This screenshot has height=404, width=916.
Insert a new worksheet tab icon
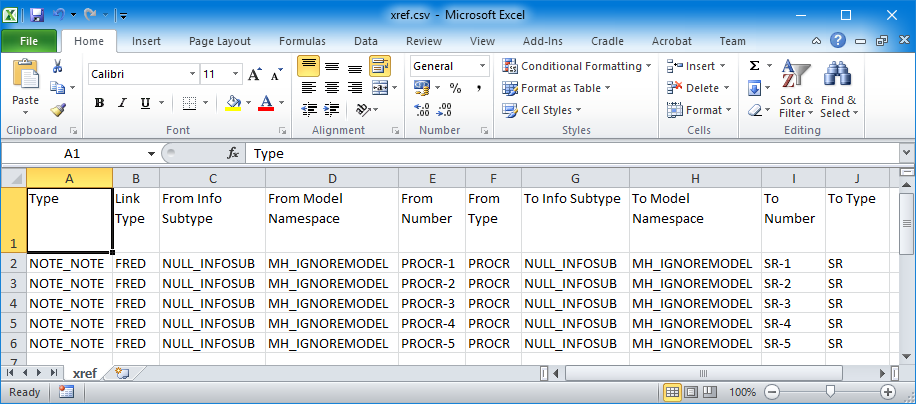[122, 372]
